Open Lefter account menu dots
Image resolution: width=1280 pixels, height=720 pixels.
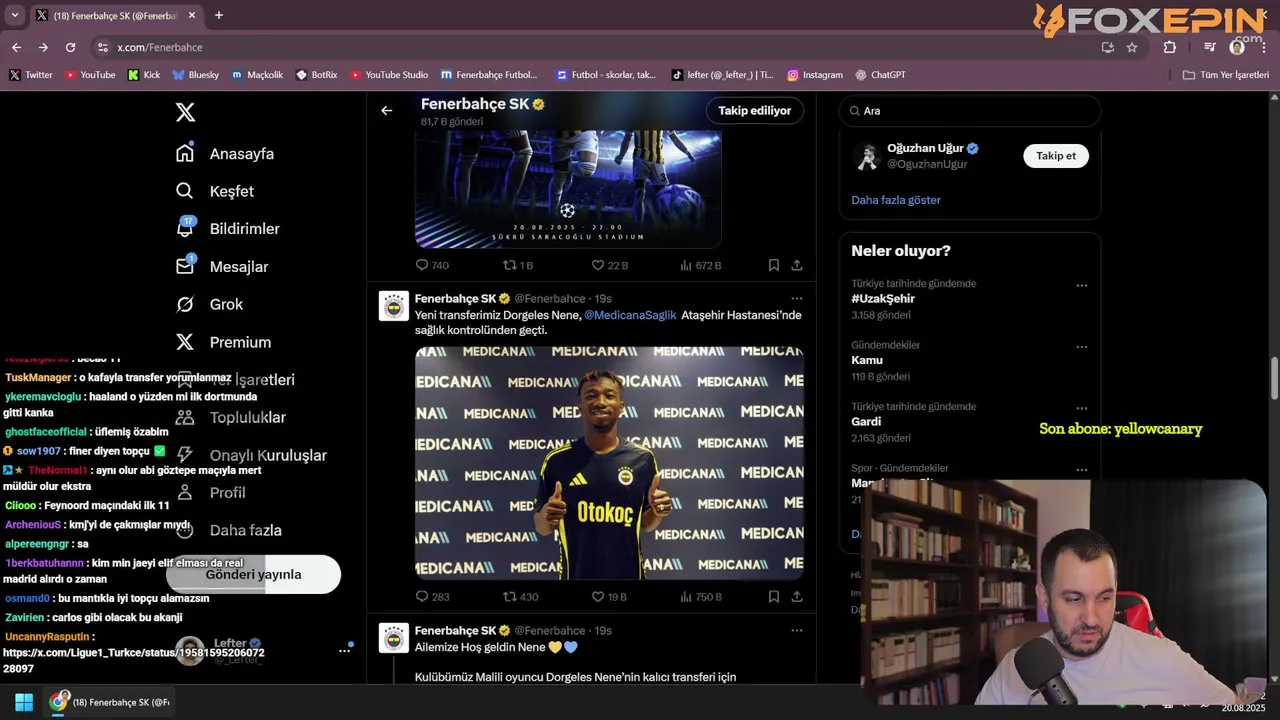344,651
